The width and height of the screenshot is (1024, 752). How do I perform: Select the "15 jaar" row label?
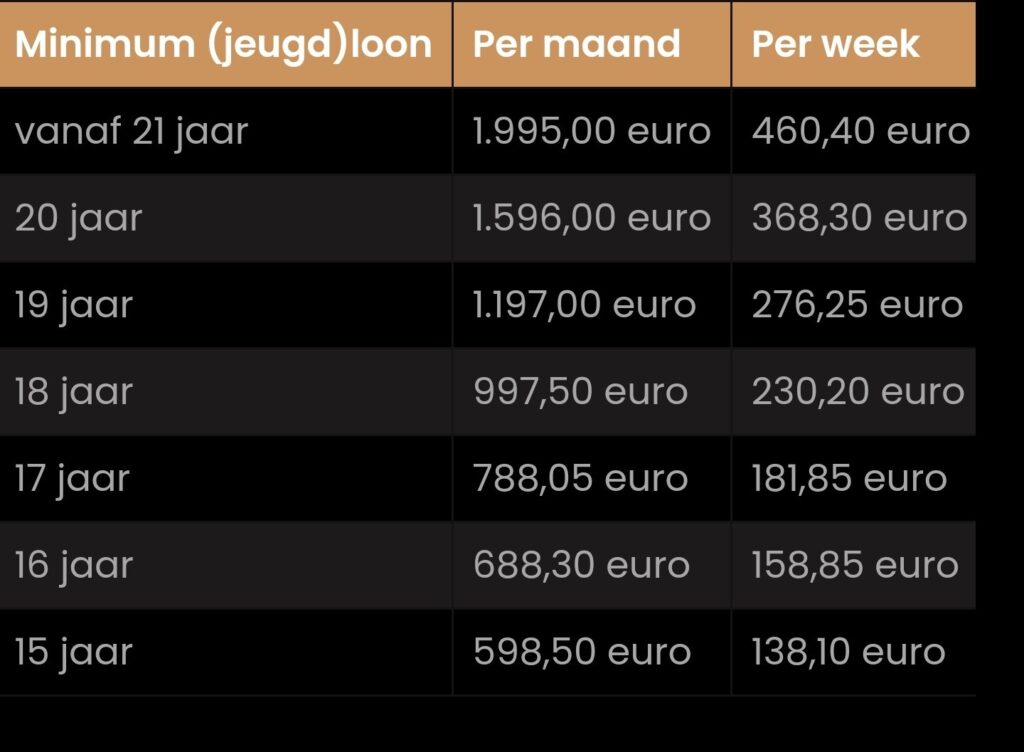pos(73,652)
